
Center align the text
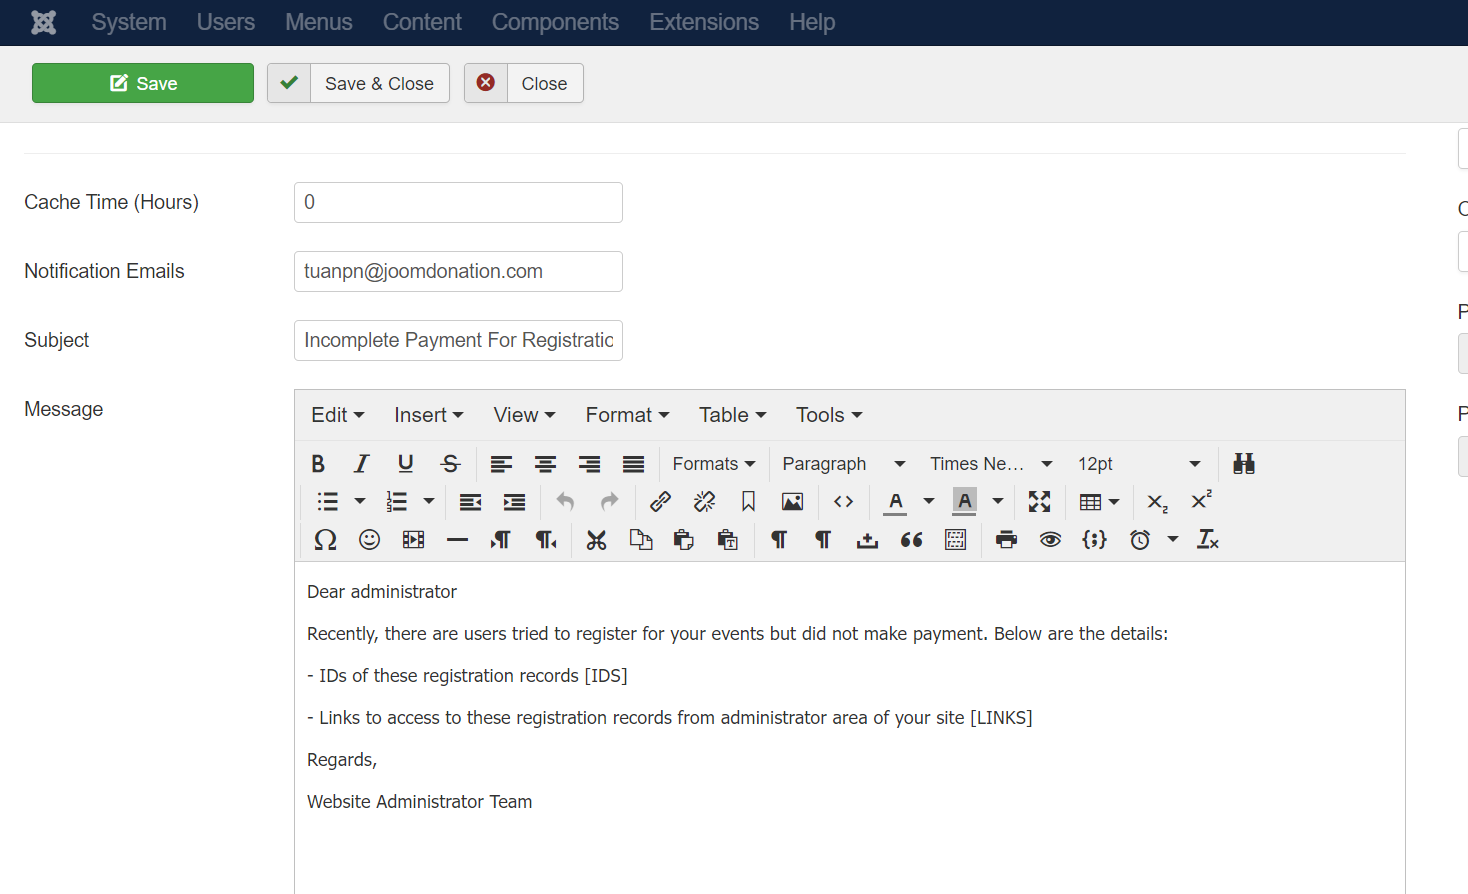tap(545, 464)
